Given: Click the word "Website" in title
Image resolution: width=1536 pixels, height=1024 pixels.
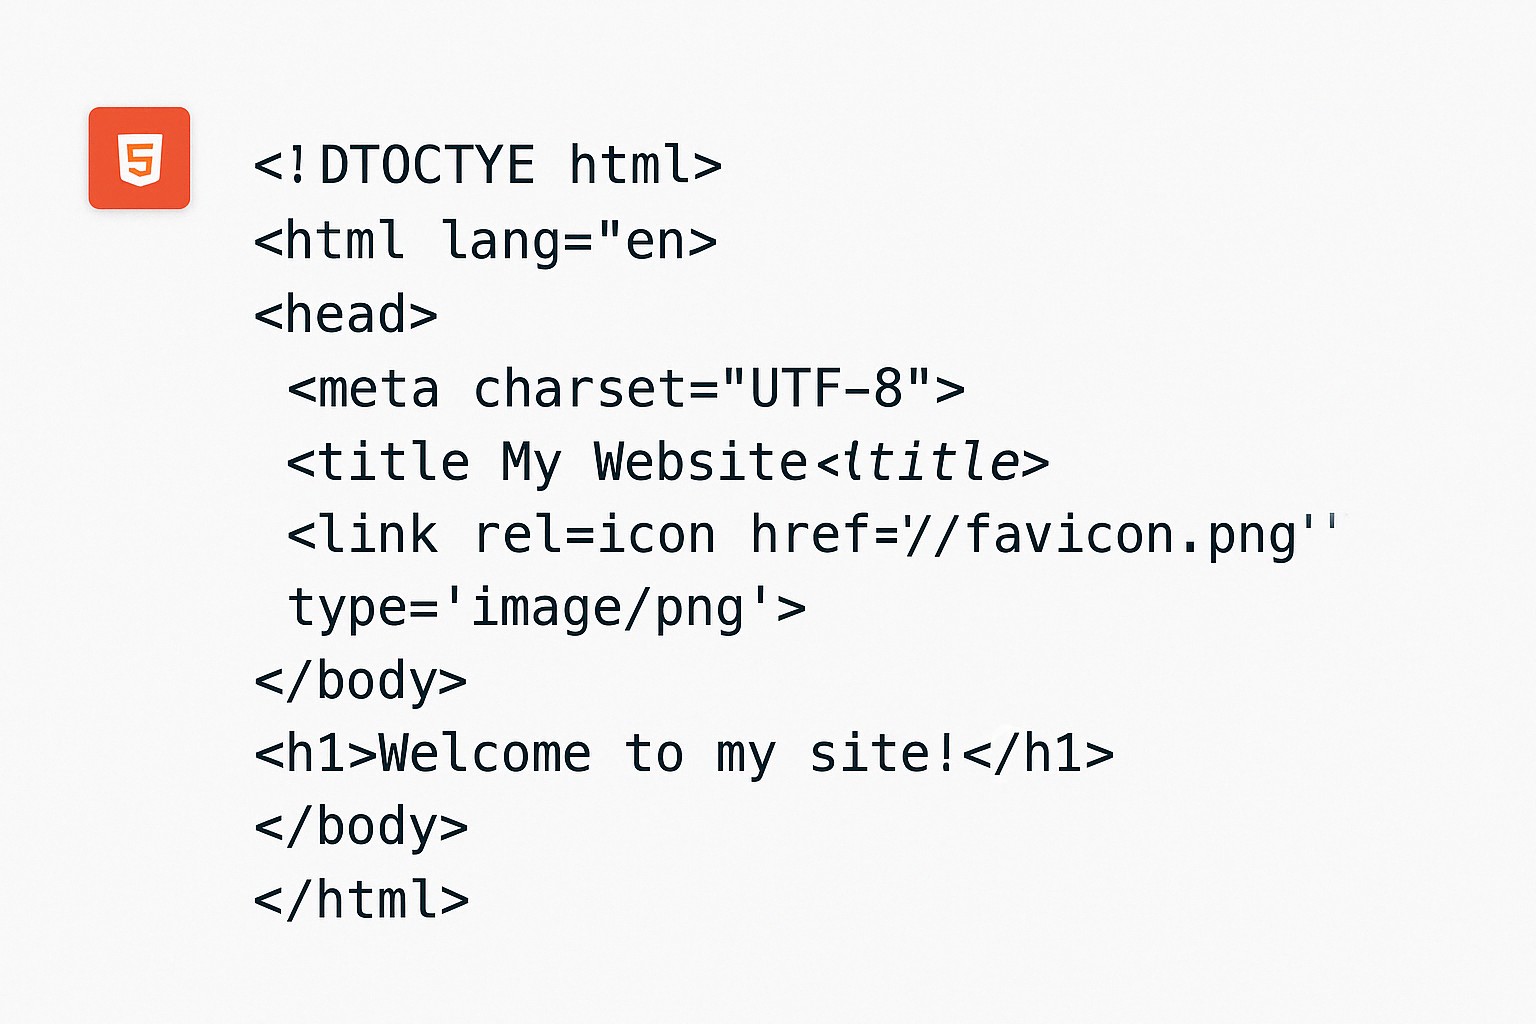Looking at the screenshot, I should coord(701,462).
